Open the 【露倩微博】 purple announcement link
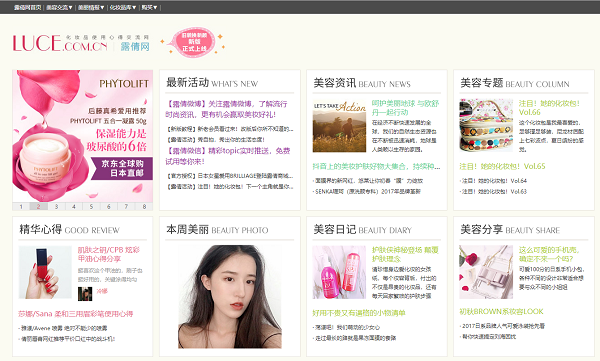The width and height of the screenshot is (600, 361). coord(227,109)
